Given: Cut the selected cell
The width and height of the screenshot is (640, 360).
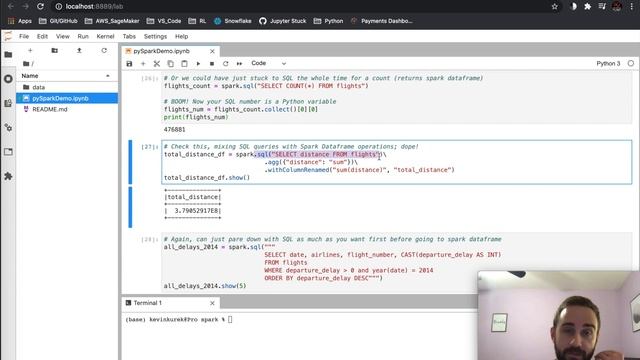Looking at the screenshot, I should [x=157, y=64].
